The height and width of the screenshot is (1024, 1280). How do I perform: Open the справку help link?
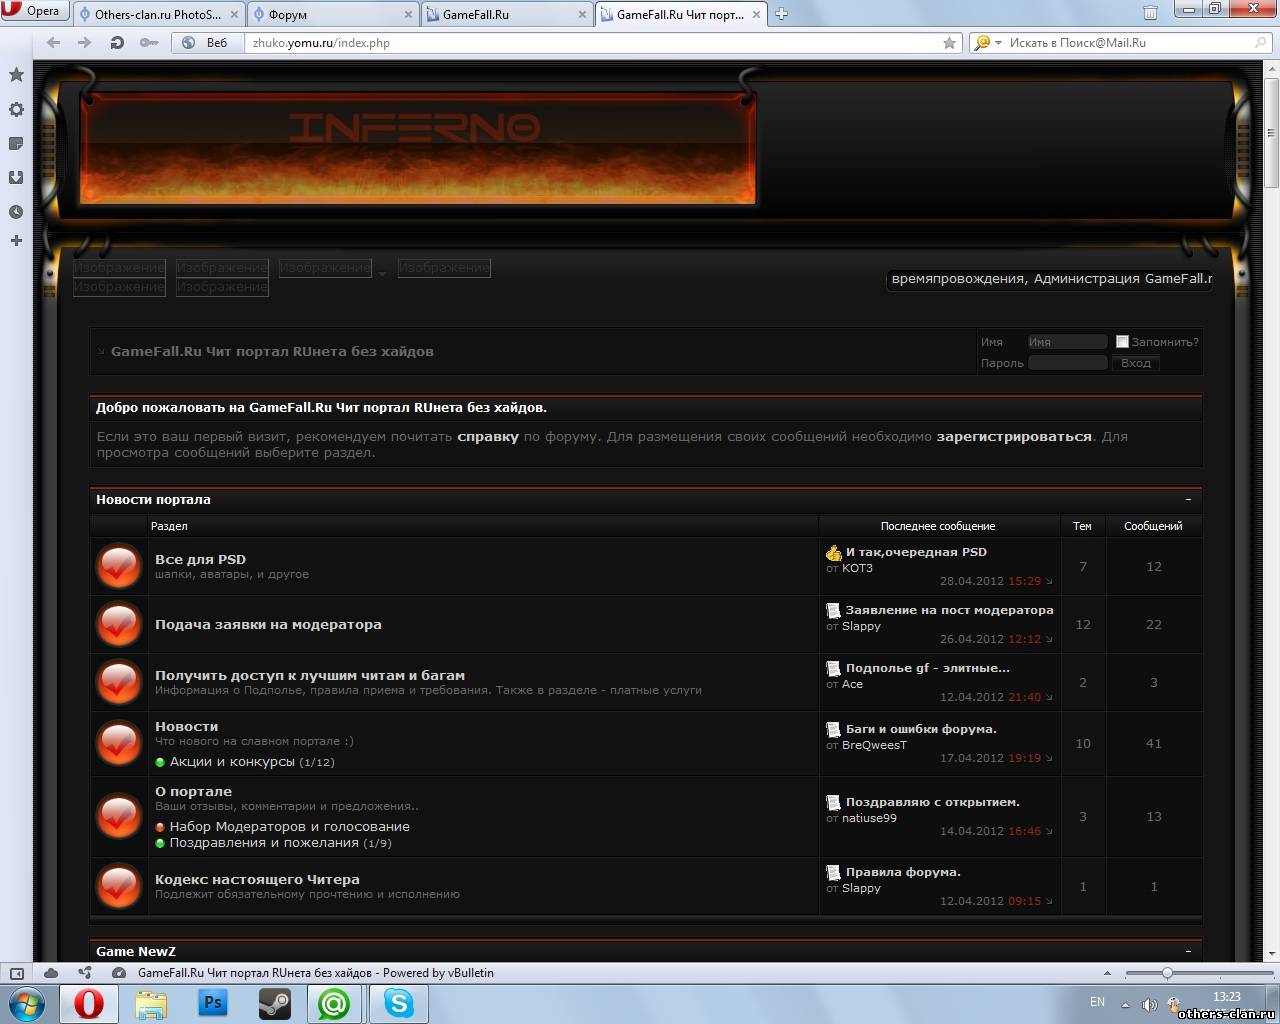click(x=488, y=436)
